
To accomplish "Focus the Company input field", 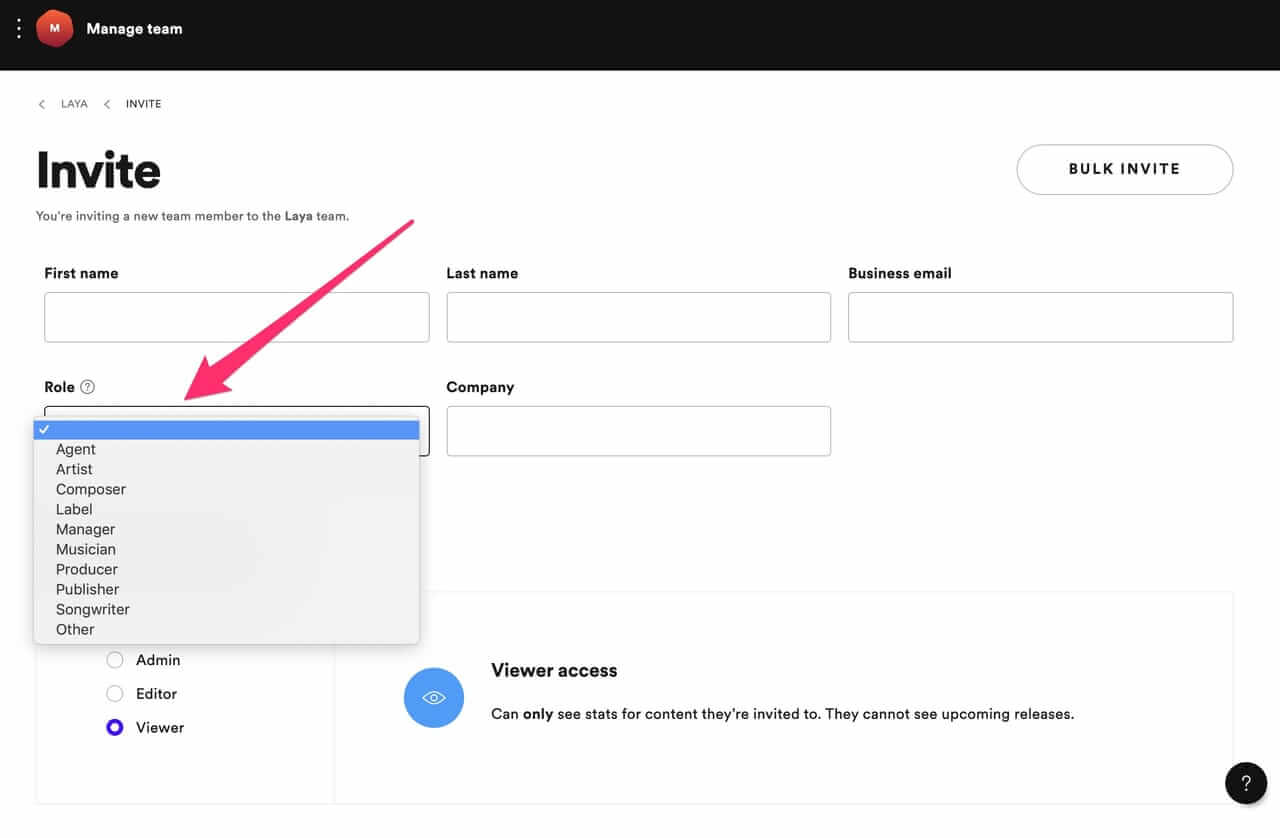I will click(x=639, y=431).
